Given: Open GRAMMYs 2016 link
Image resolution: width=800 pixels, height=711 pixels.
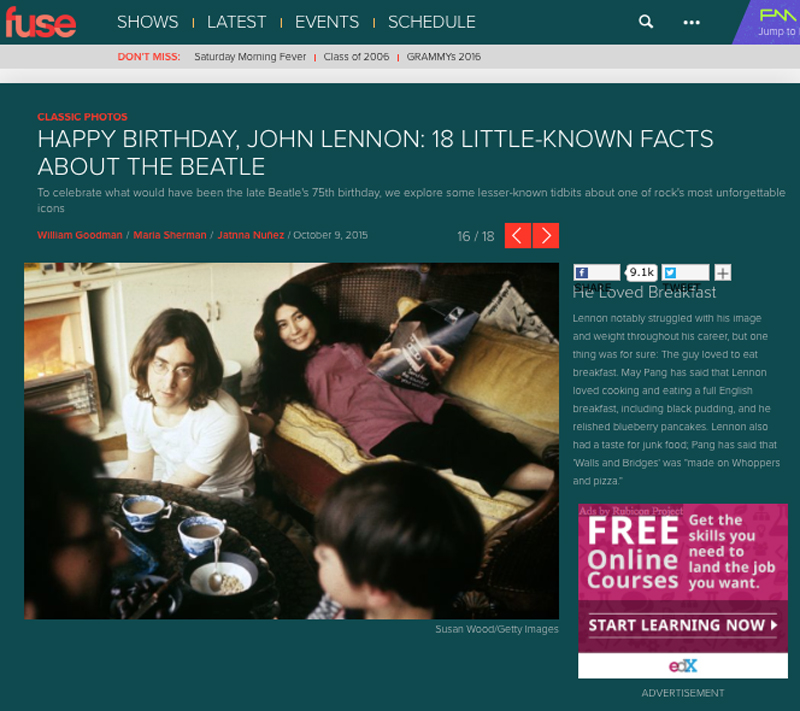Looking at the screenshot, I should tap(443, 57).
